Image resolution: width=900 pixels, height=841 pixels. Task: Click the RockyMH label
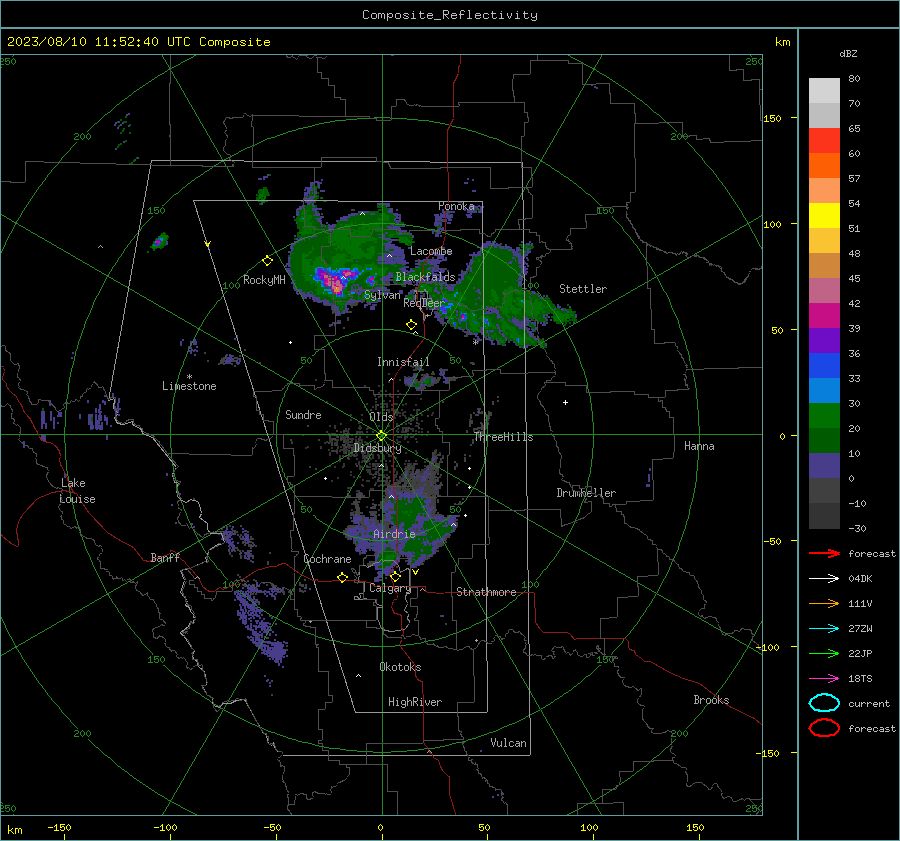264,280
